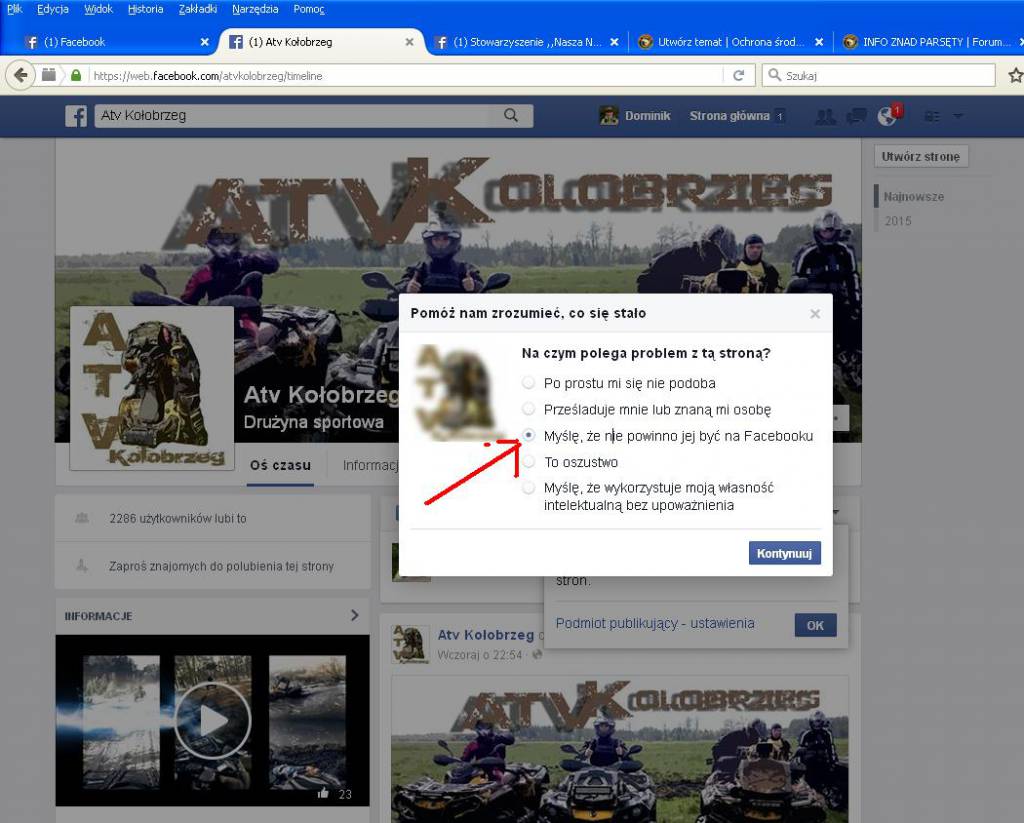Click the bookmark star icon
The width and height of the screenshot is (1024, 823).
[x=1016, y=76]
